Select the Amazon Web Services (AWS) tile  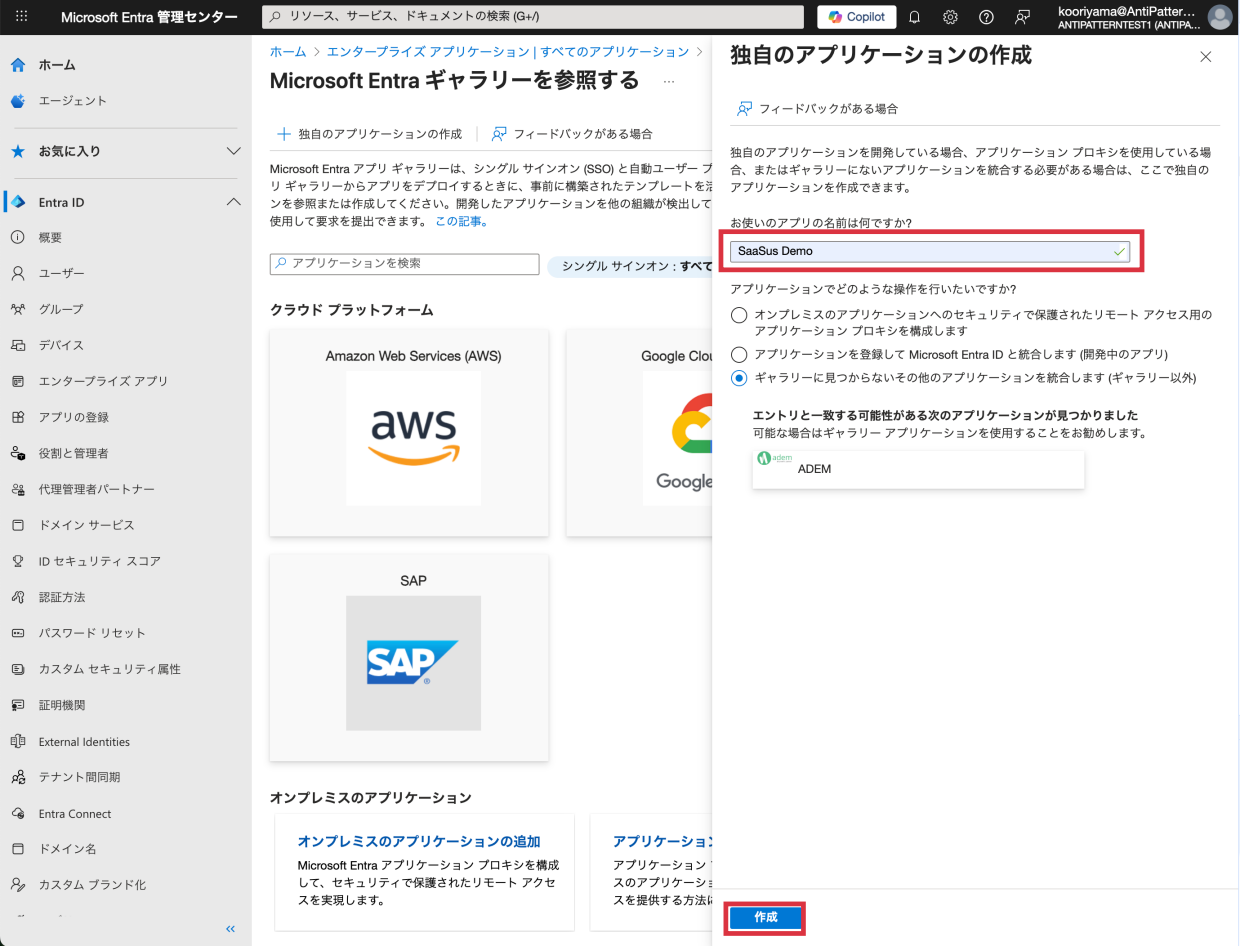click(409, 433)
